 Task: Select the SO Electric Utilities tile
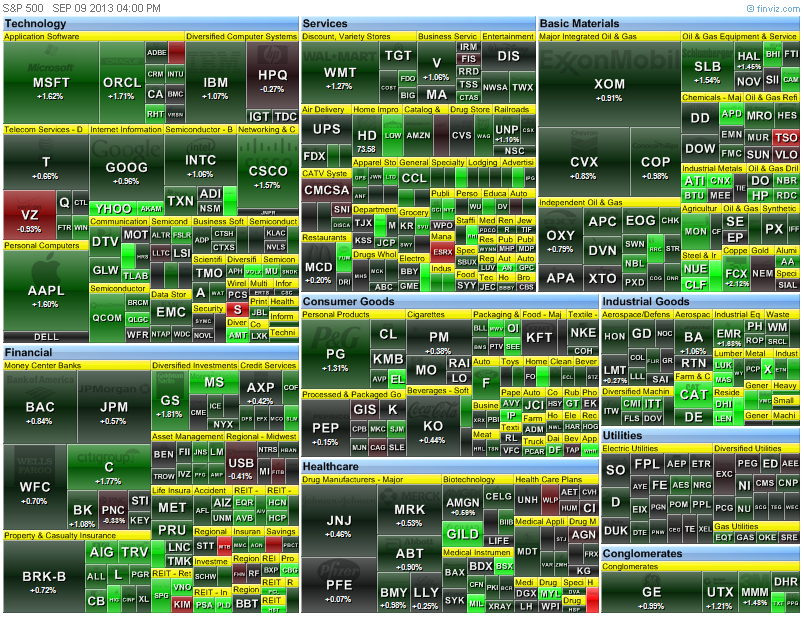pyautogui.click(x=615, y=470)
